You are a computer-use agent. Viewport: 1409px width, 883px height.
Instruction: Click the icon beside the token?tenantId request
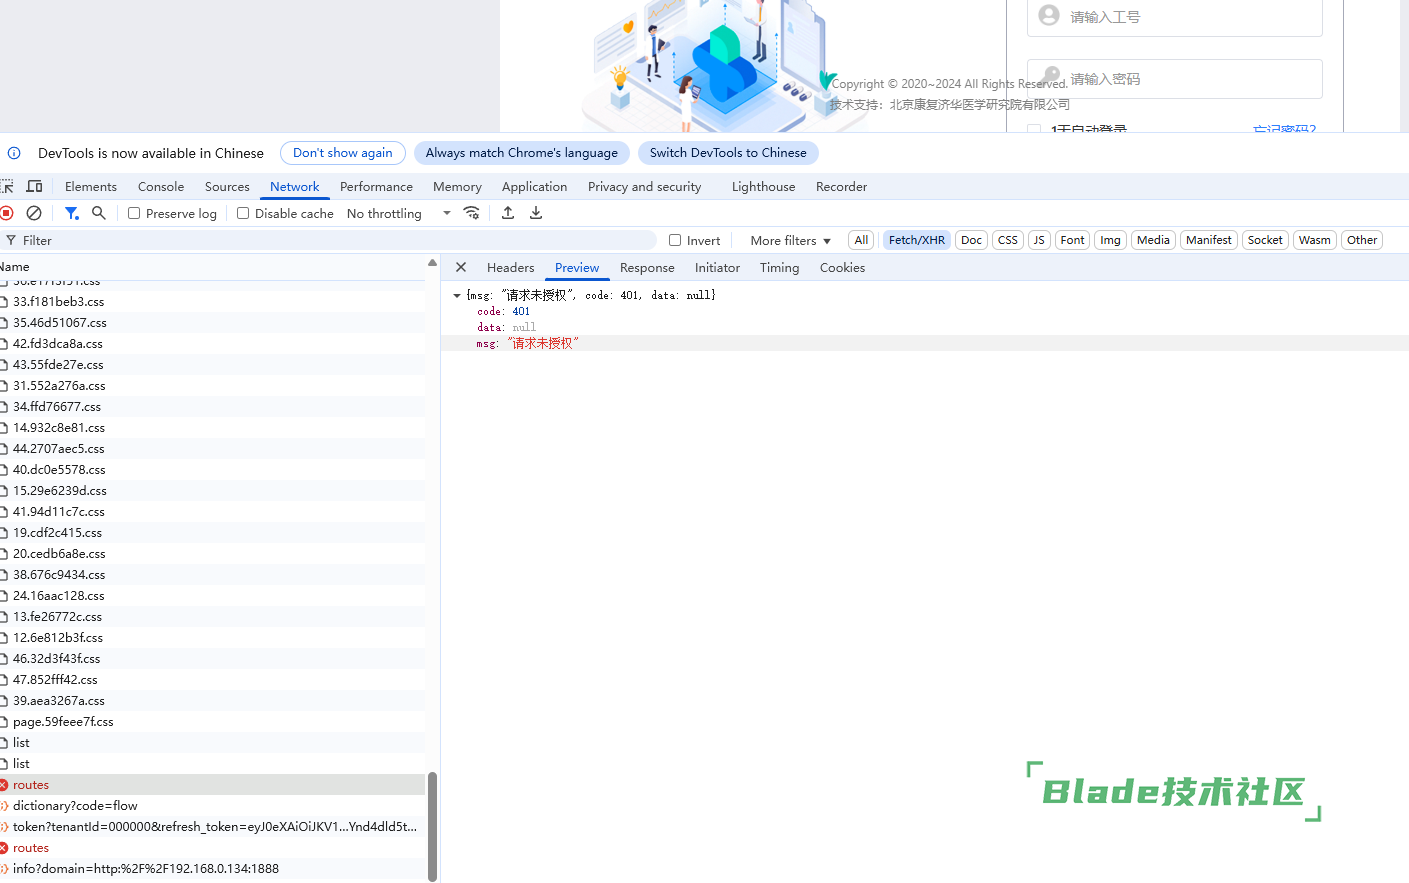click(x=4, y=827)
